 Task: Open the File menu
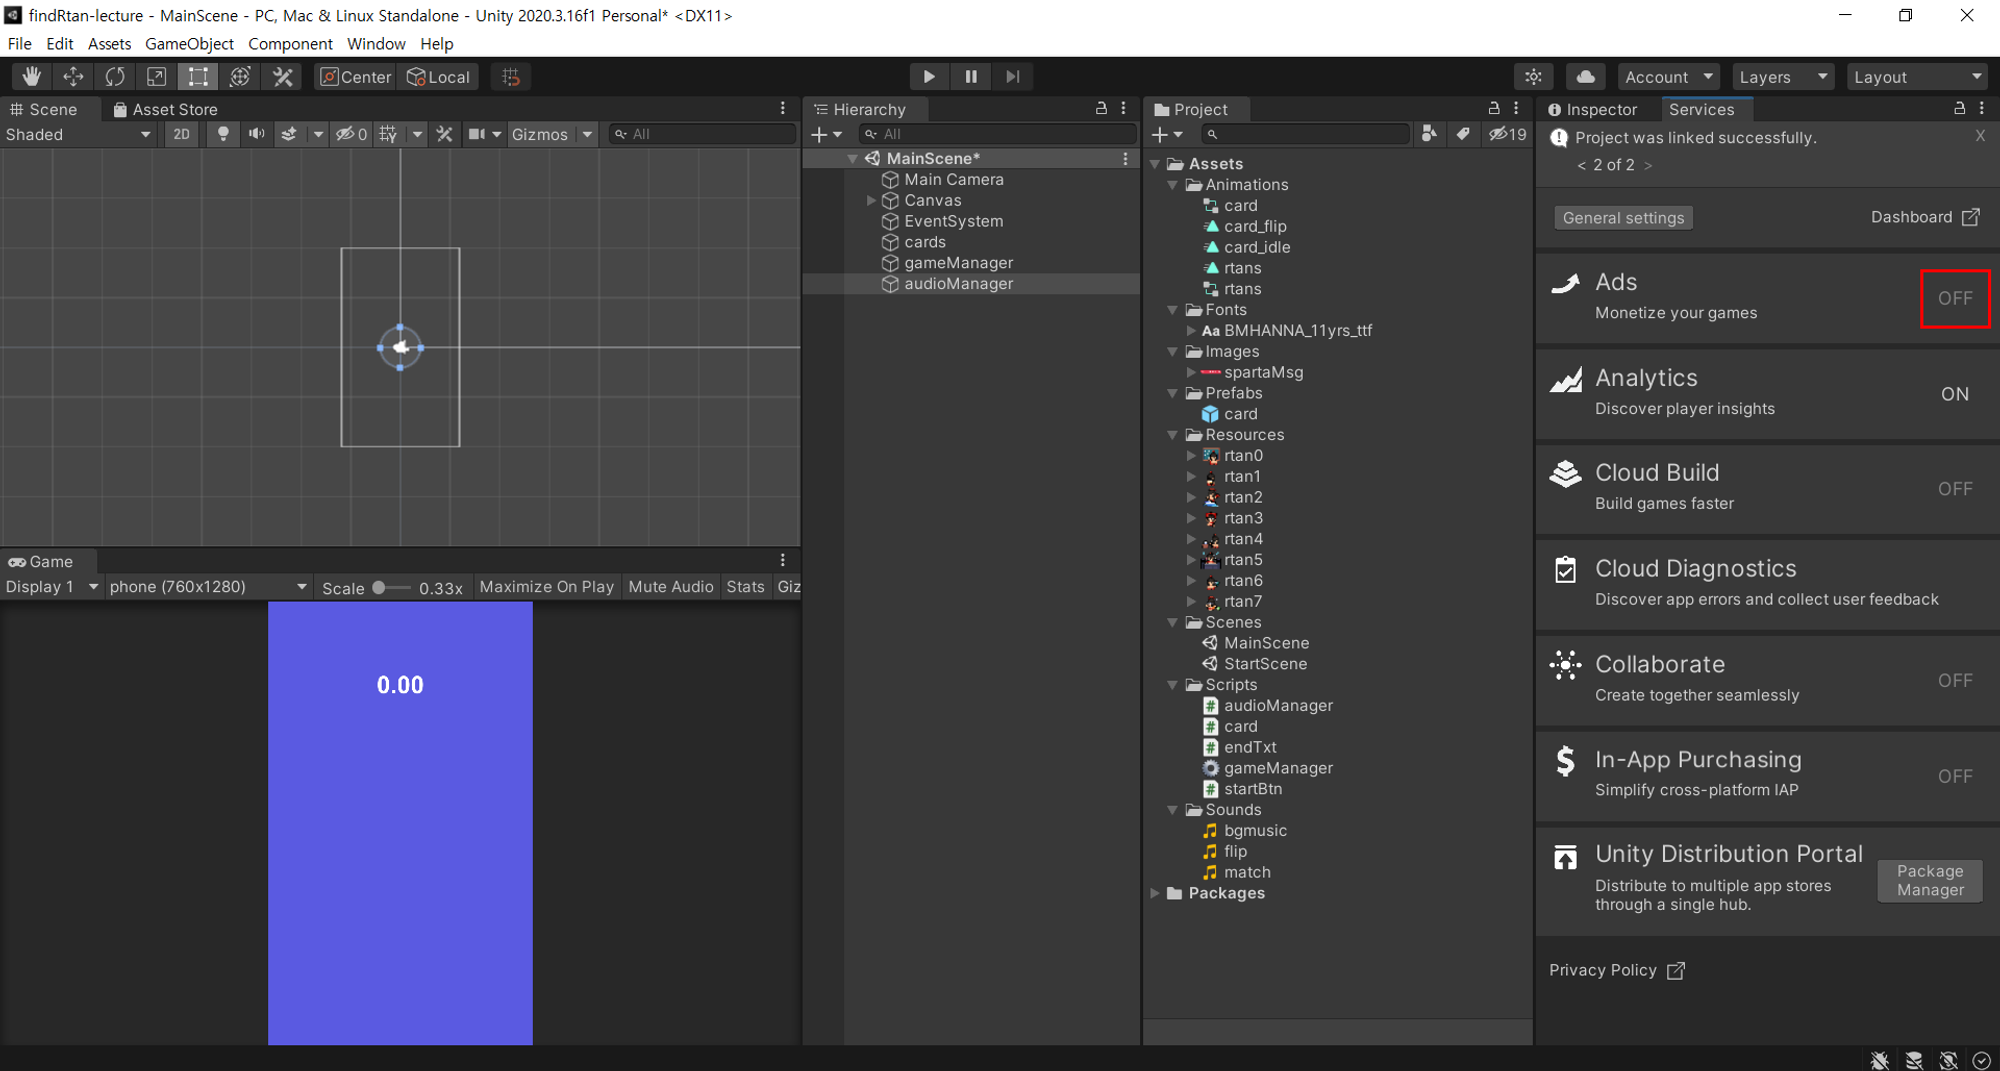19,44
